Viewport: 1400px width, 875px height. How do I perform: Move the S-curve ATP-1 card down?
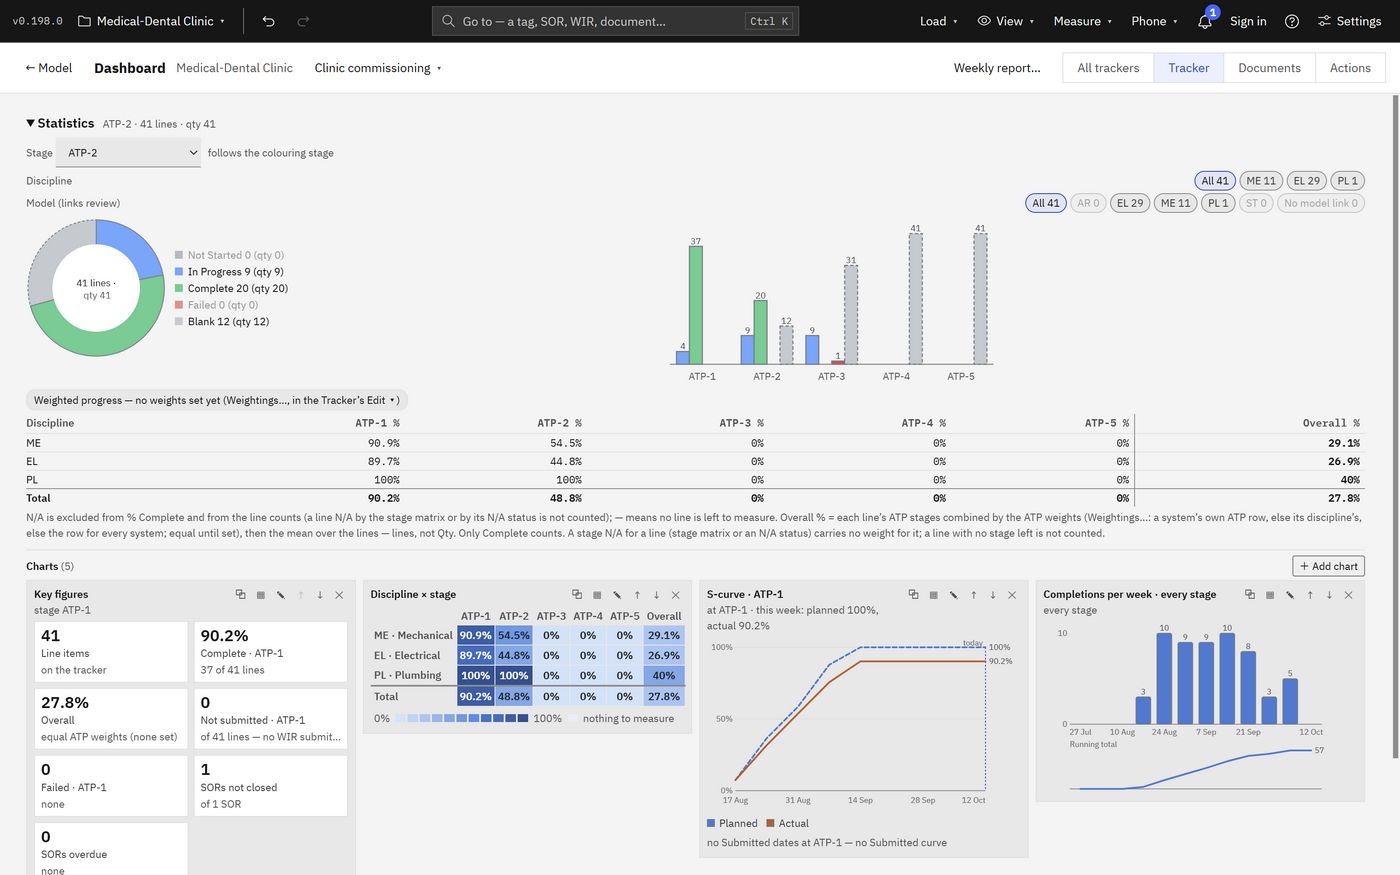993,594
